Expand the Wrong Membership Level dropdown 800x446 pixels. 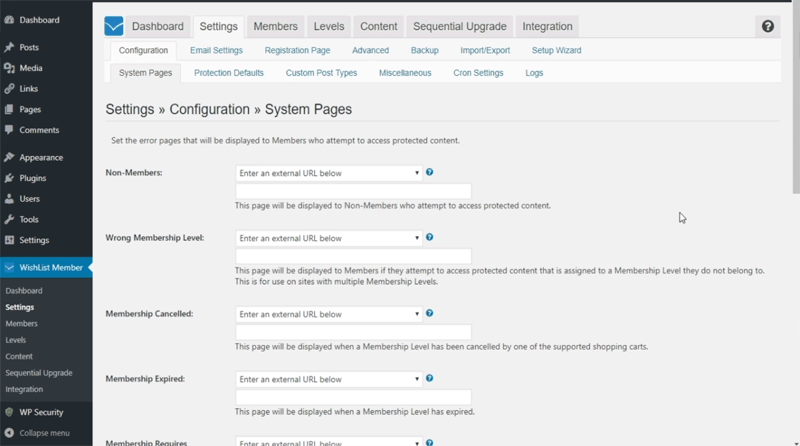click(329, 239)
